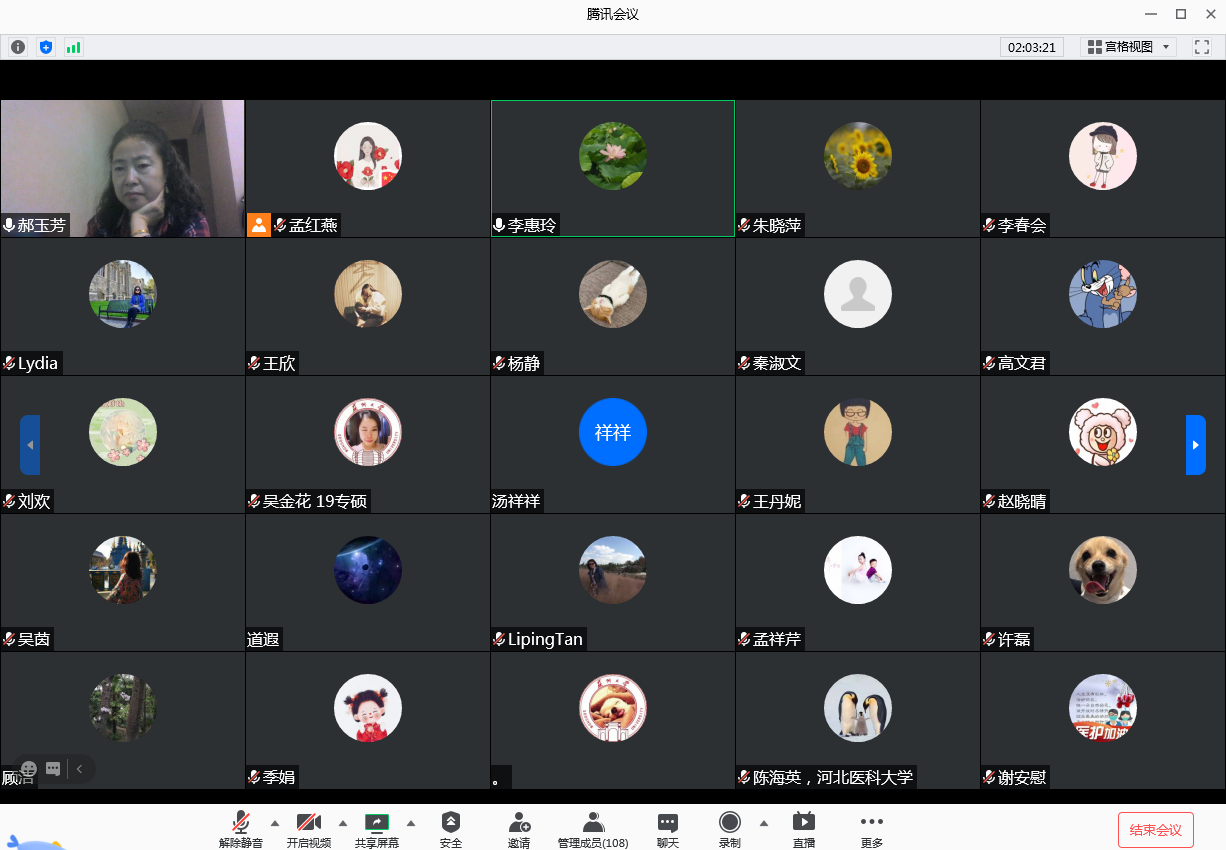Turn on camera with 开启视频
The width and height of the screenshot is (1226, 850).
point(308,829)
